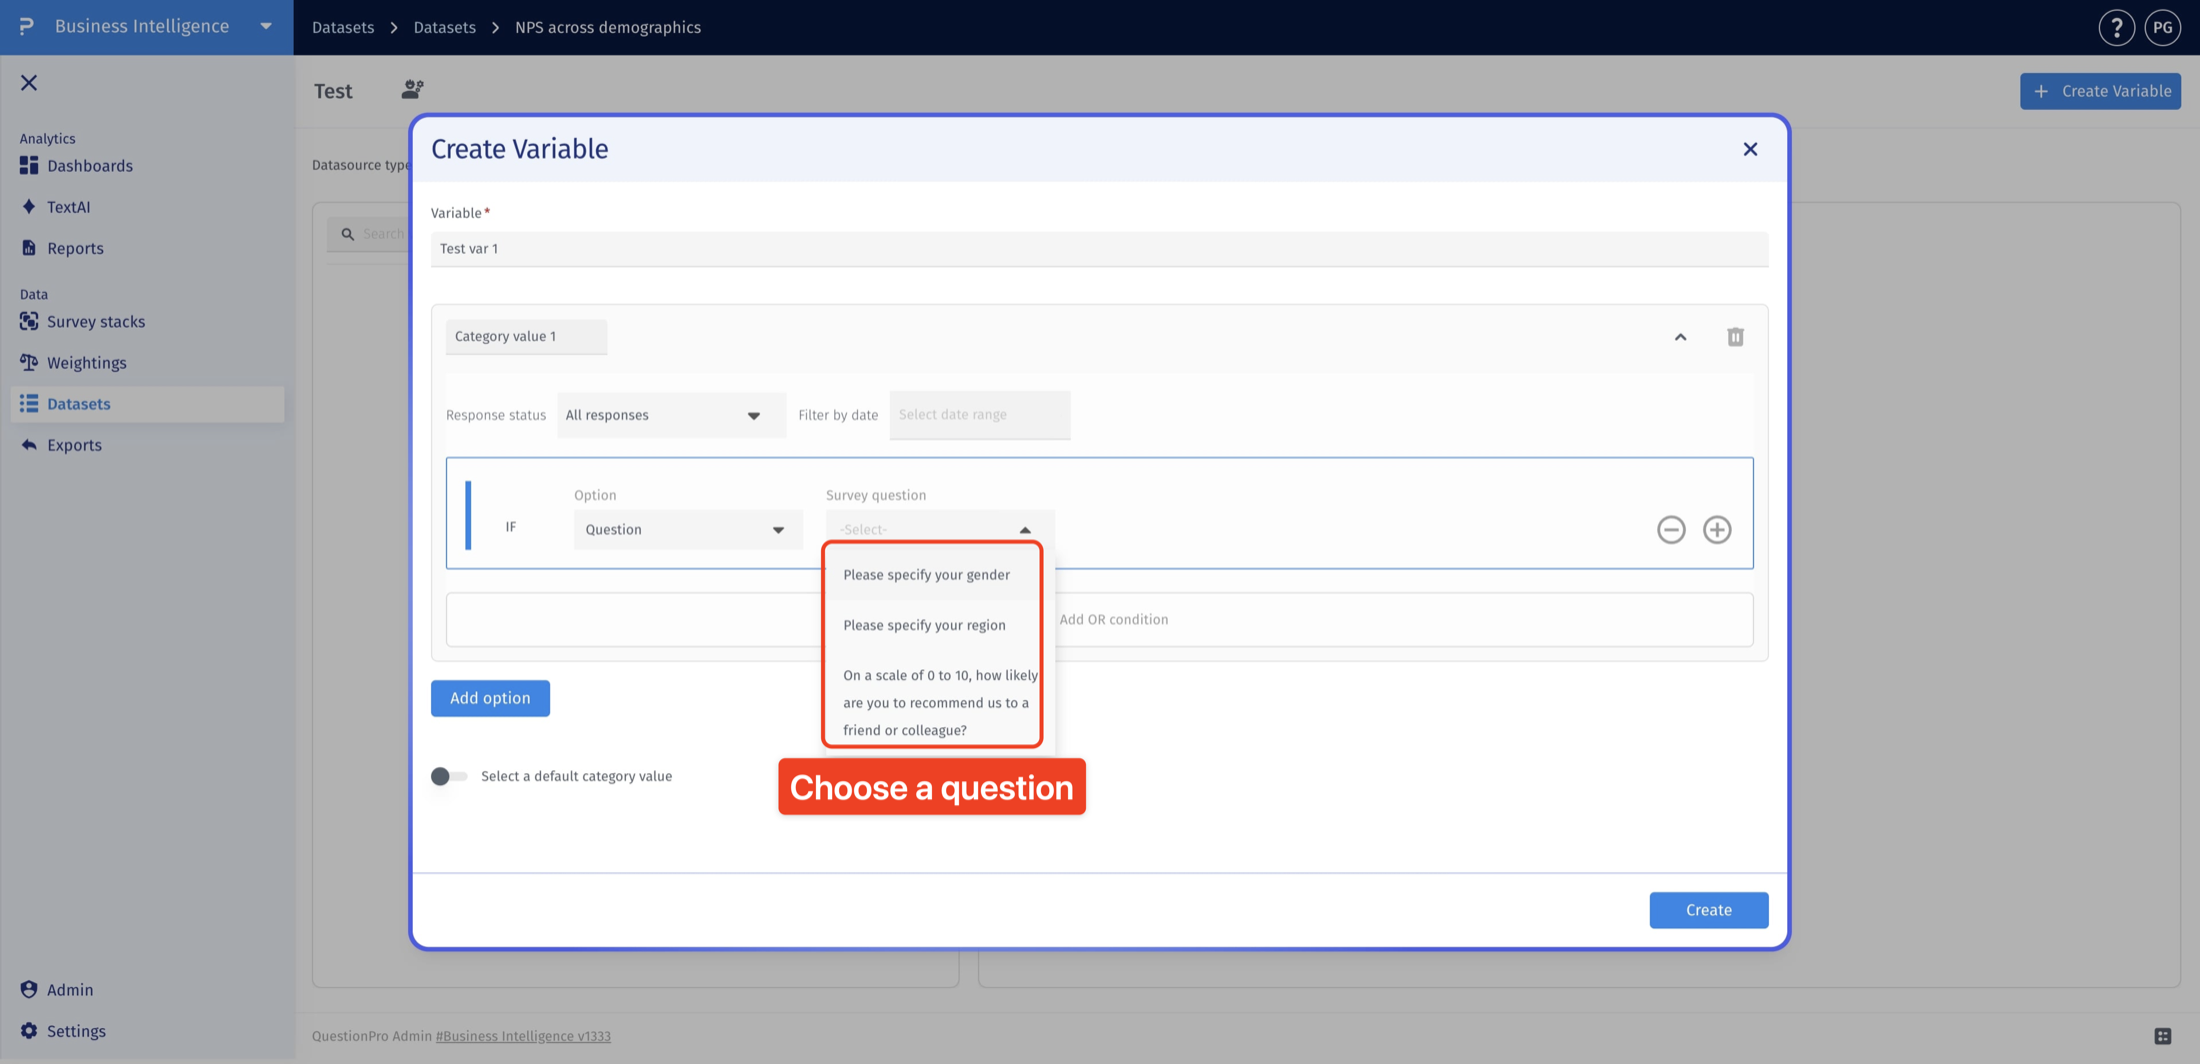Click the PG user avatar
Screen dimensions: 2200x1064
pyautogui.click(x=2162, y=27)
